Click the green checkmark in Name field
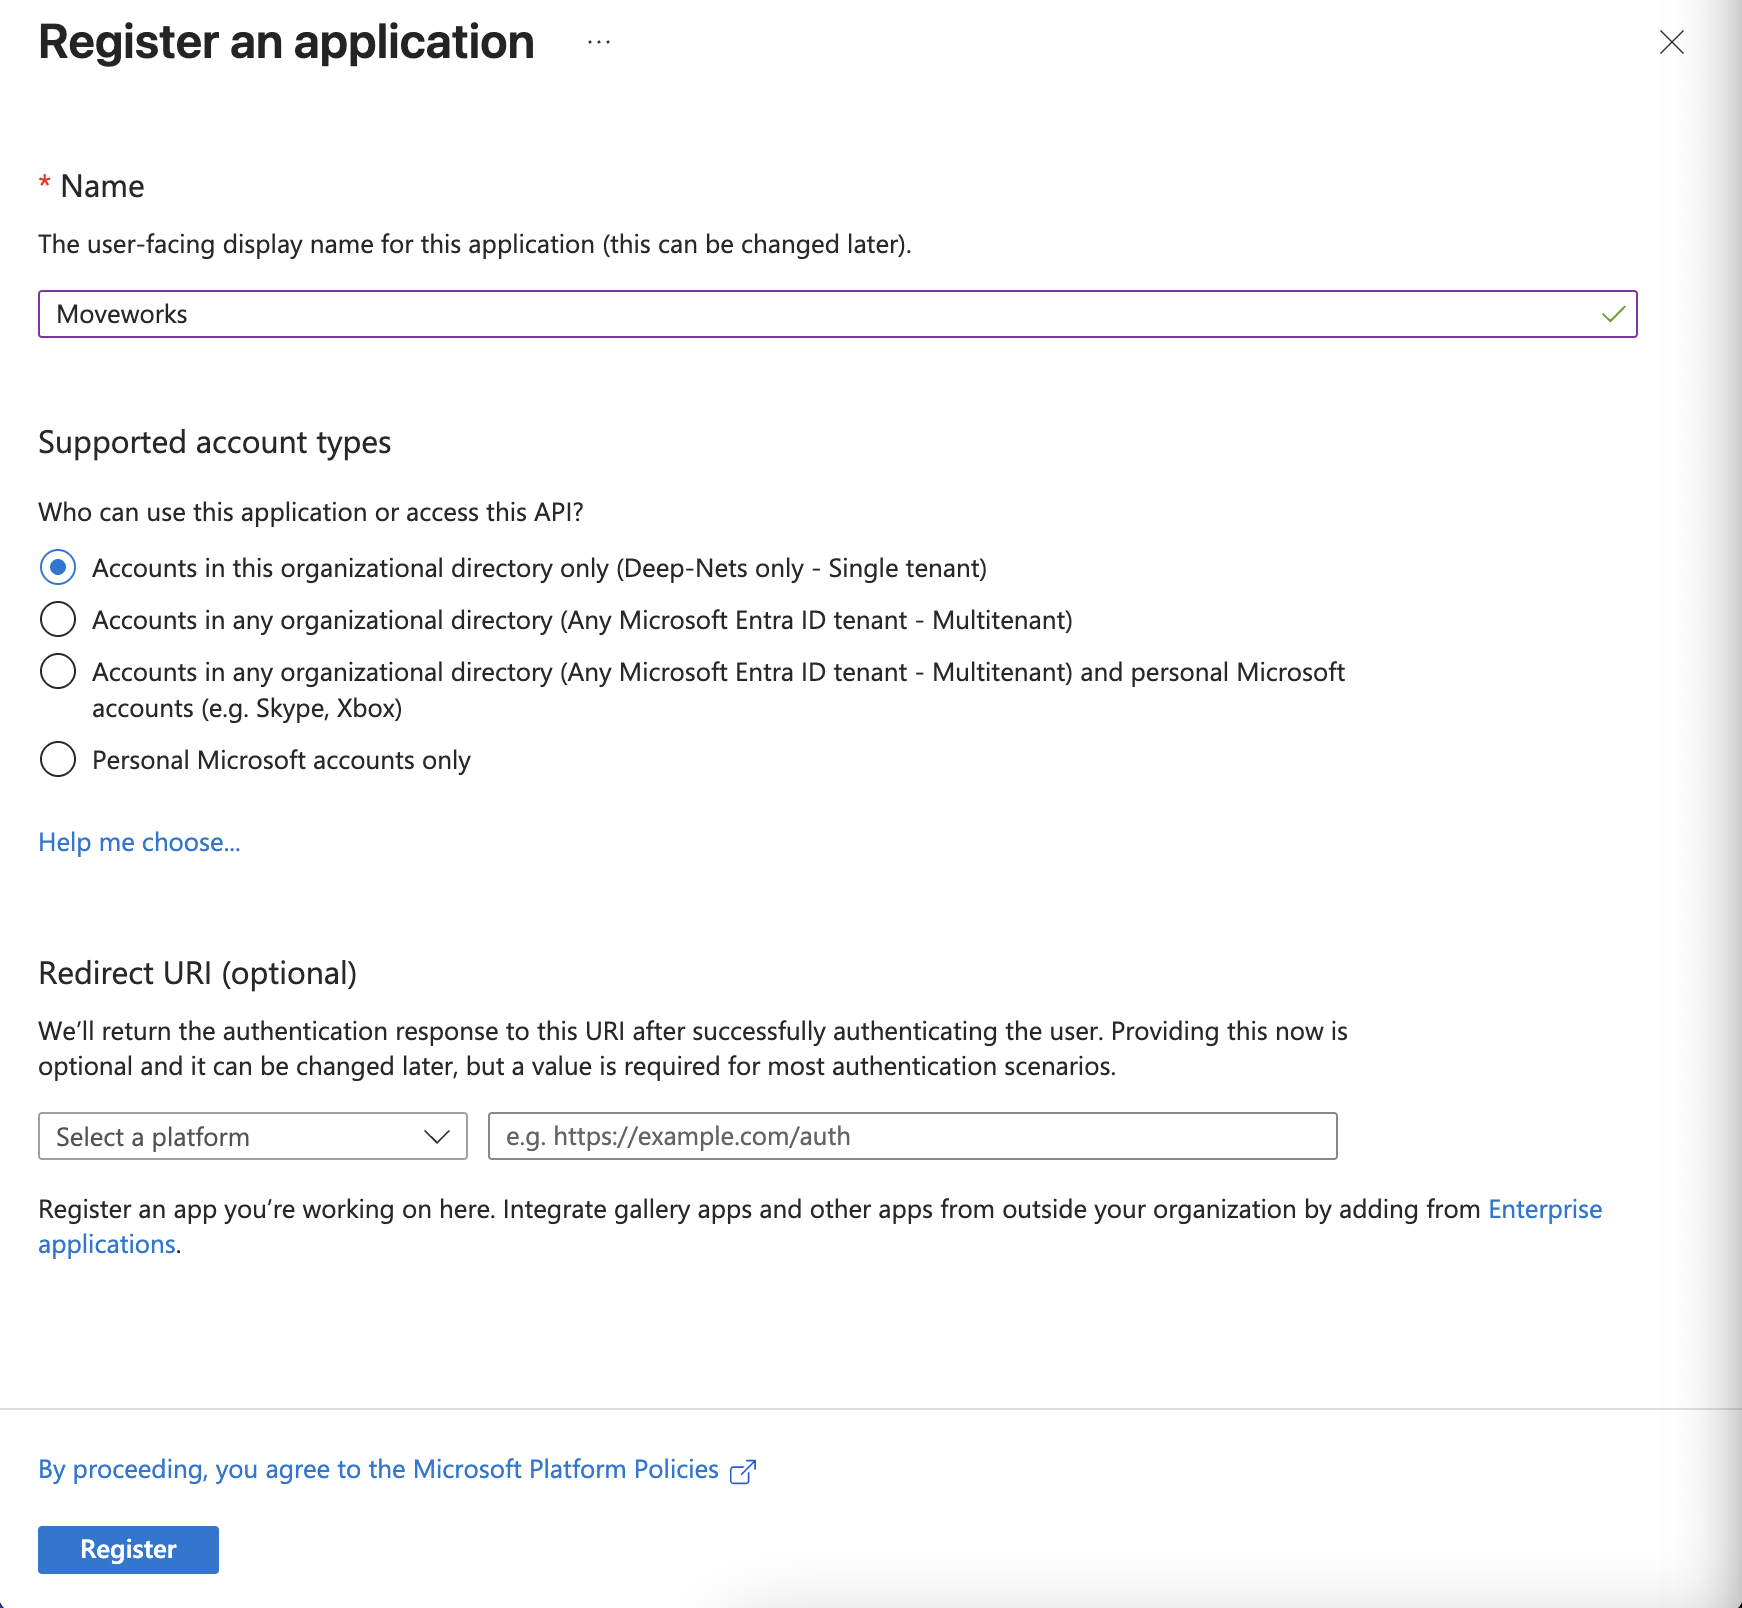Screen dimensions: 1742x1608 tap(1613, 314)
